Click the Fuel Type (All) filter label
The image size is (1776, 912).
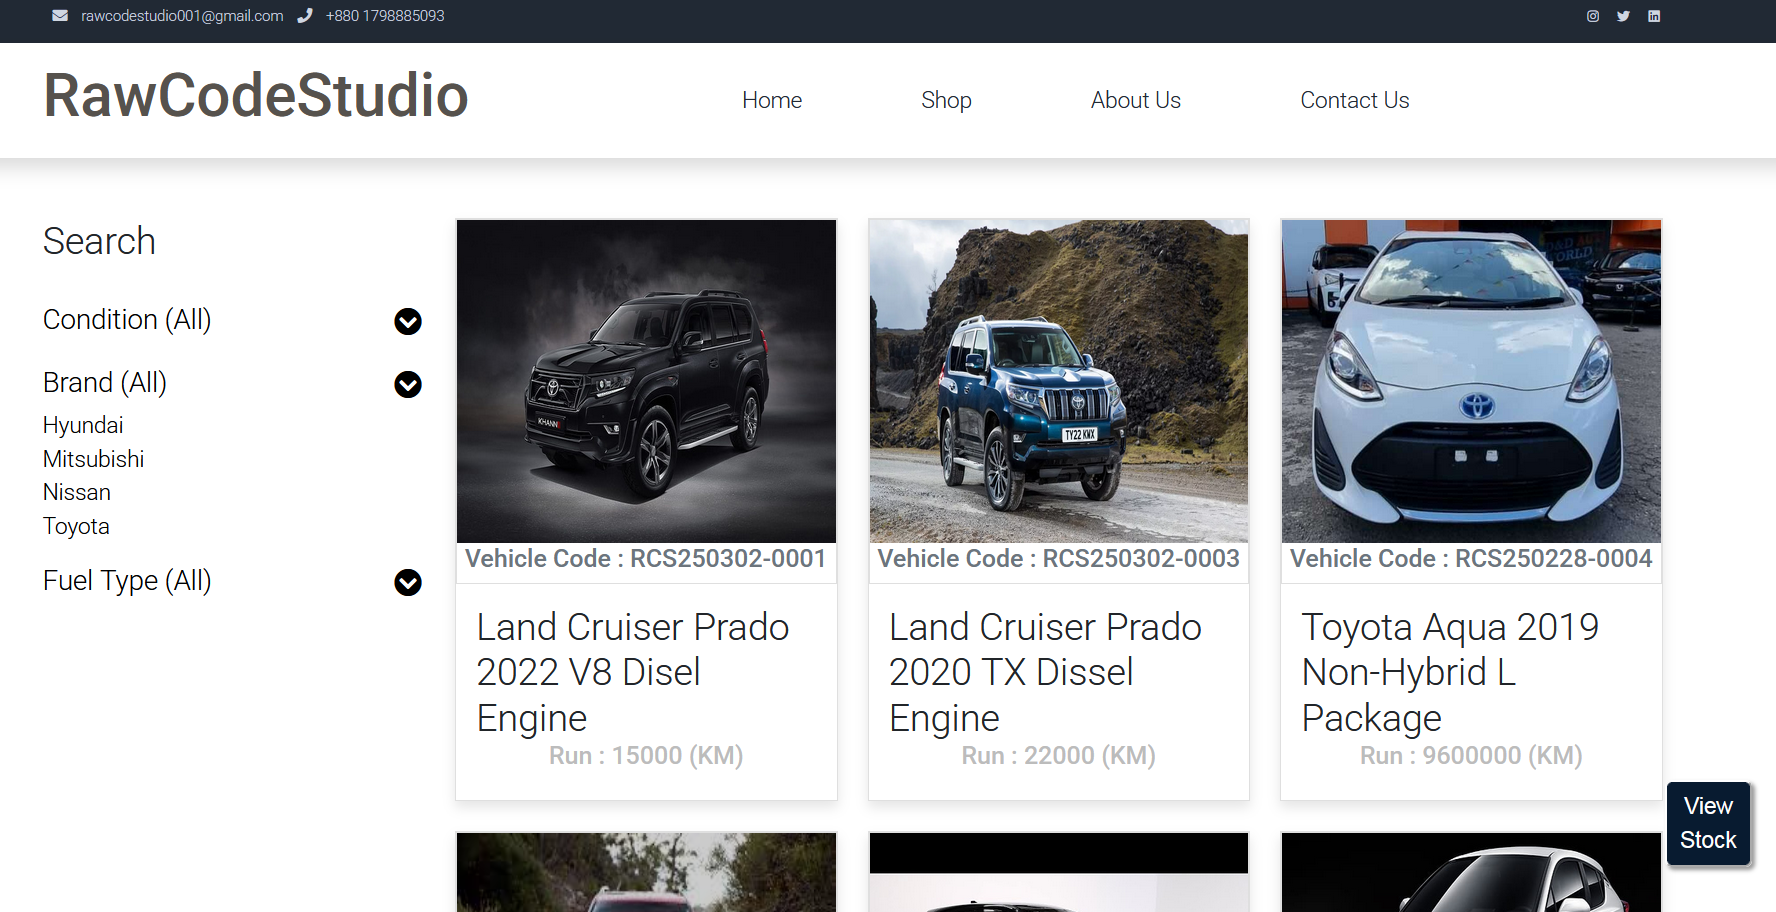(x=127, y=581)
